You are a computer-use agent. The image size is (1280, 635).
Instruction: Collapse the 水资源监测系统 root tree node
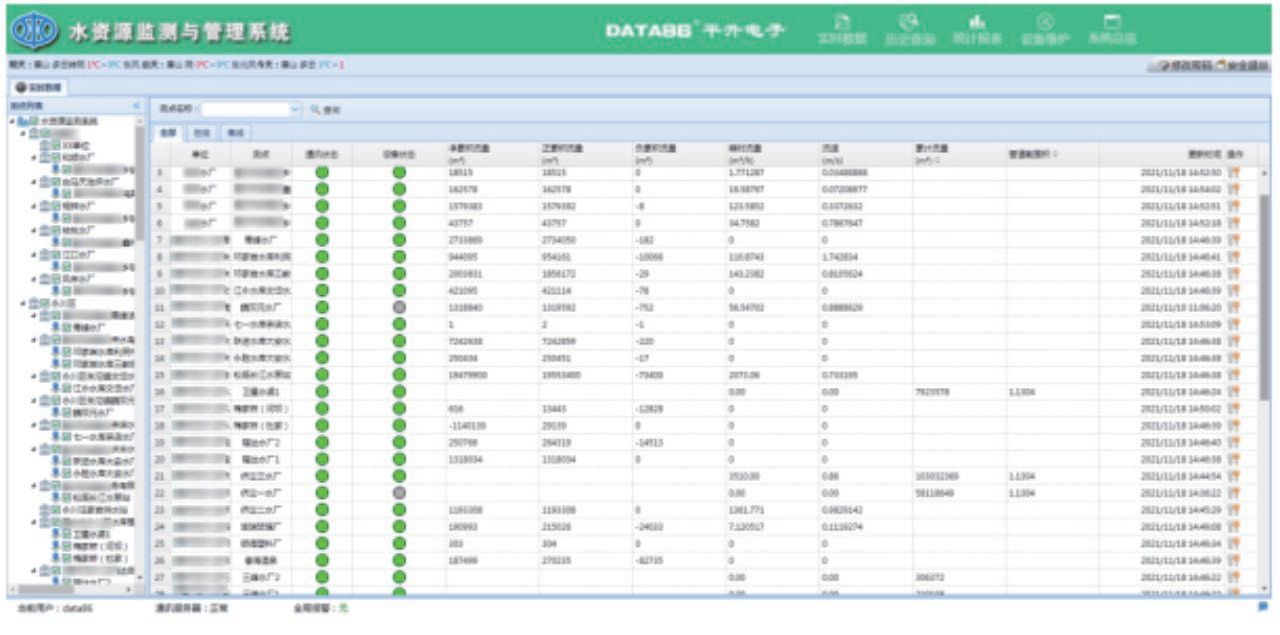click(x=12, y=121)
